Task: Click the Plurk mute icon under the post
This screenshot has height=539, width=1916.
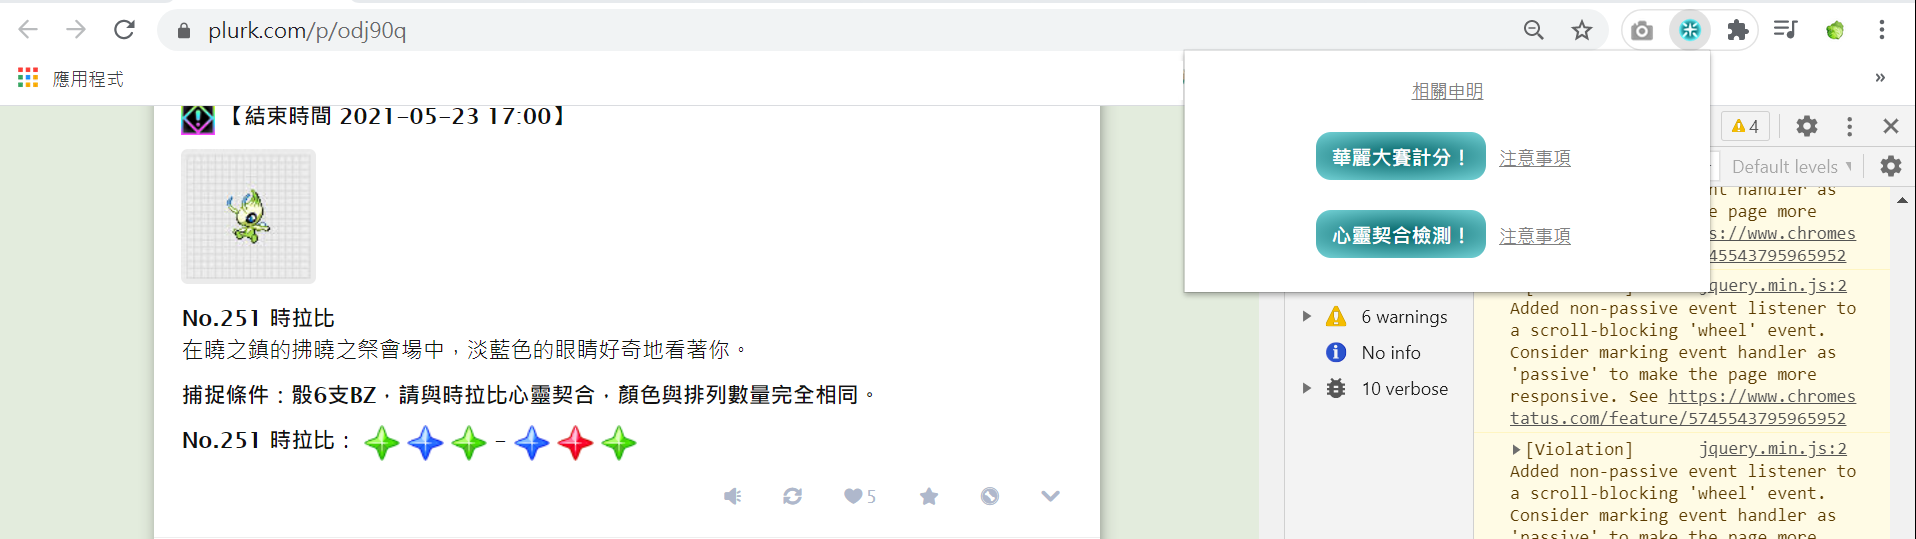Action: [x=732, y=496]
